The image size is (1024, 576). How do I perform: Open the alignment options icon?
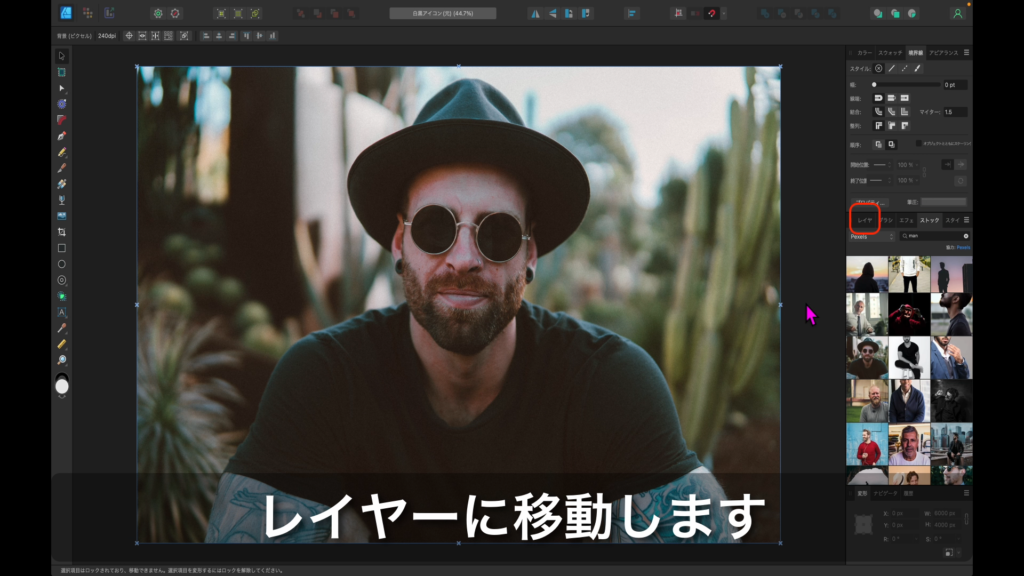tap(632, 13)
